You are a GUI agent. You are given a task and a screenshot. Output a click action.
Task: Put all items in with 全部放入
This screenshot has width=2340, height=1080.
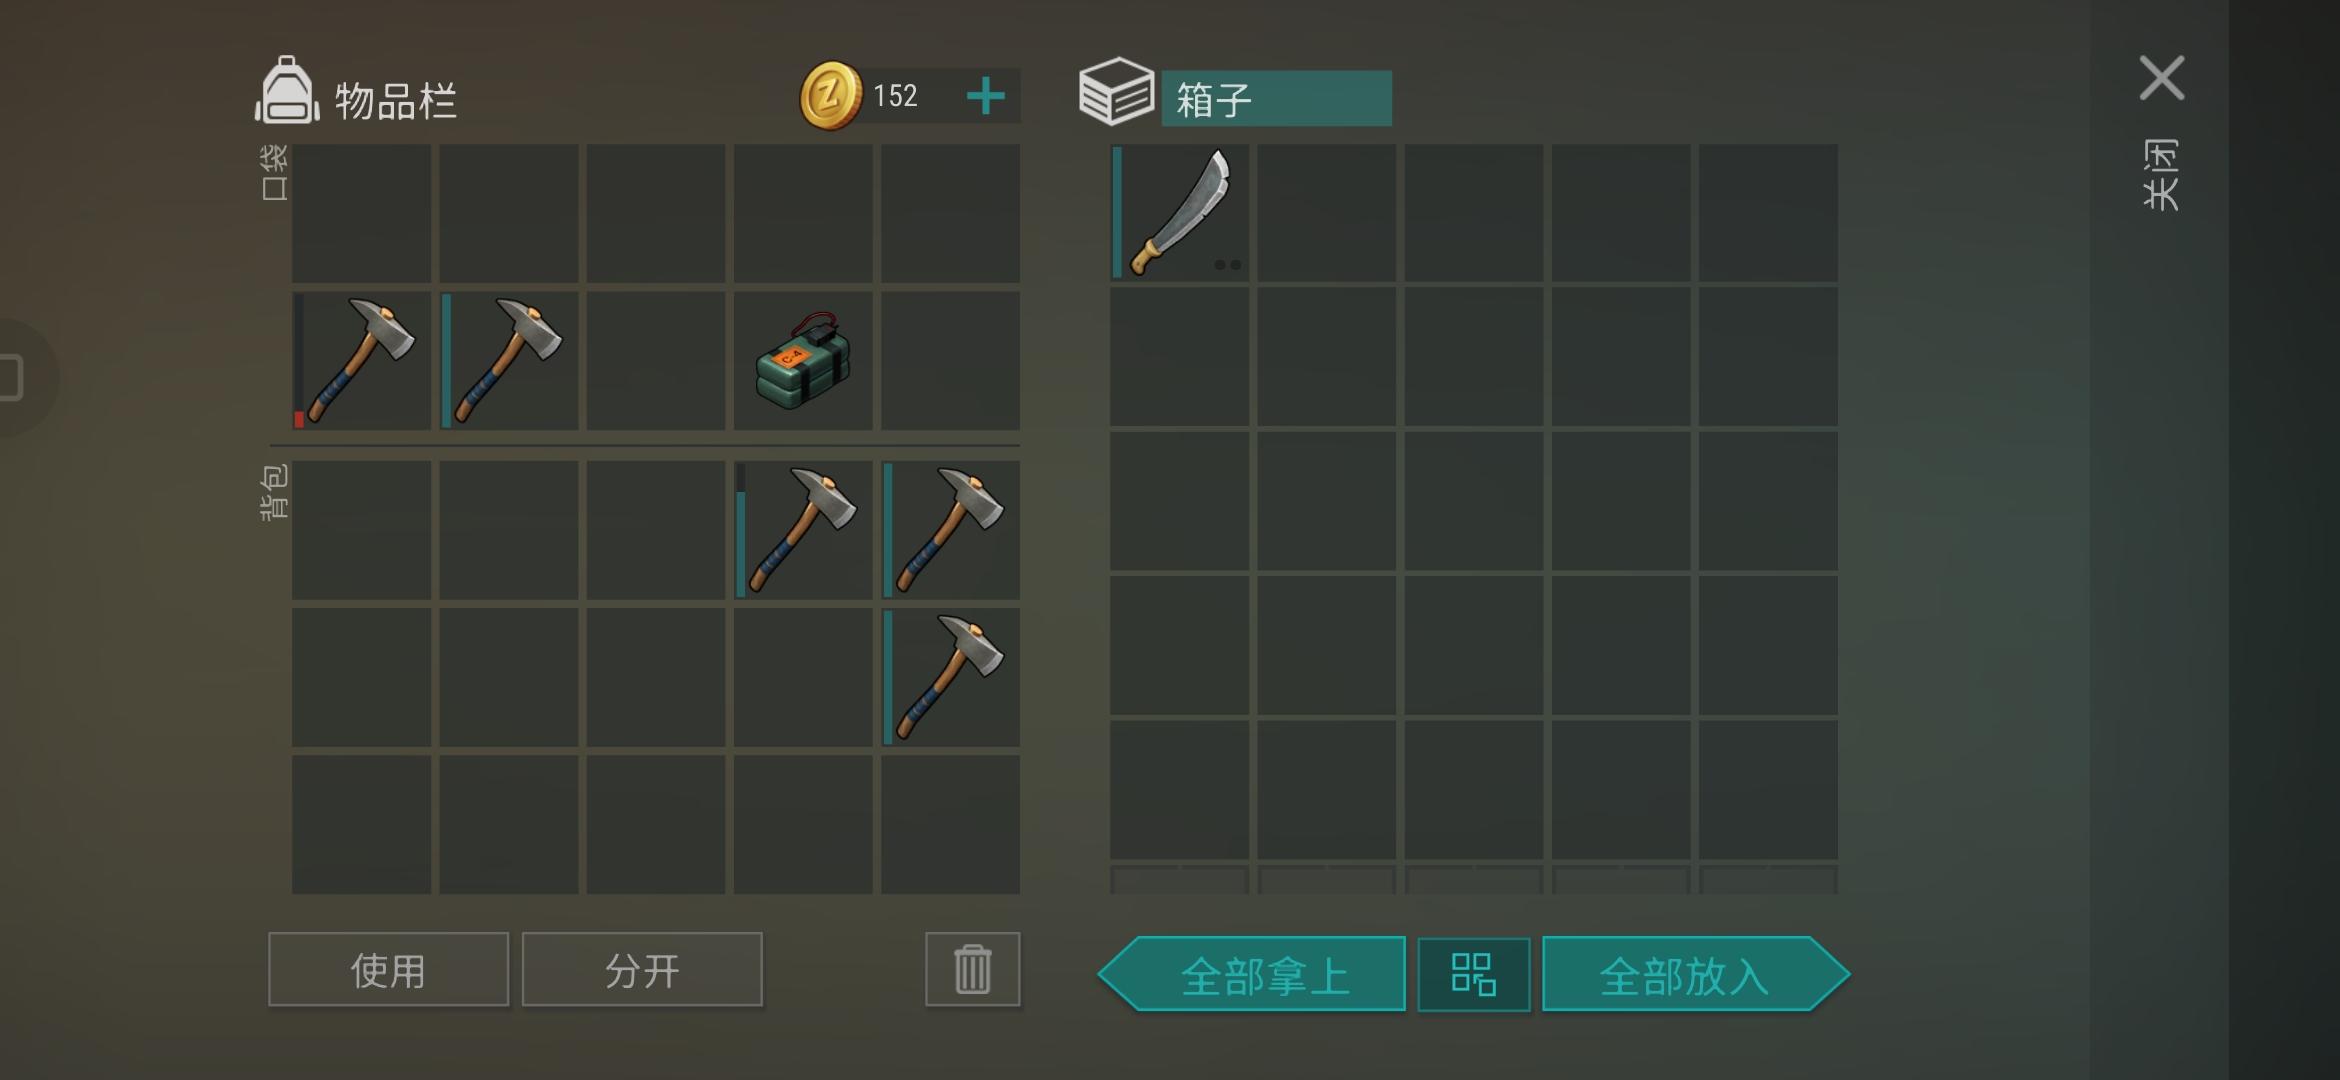pos(1696,974)
